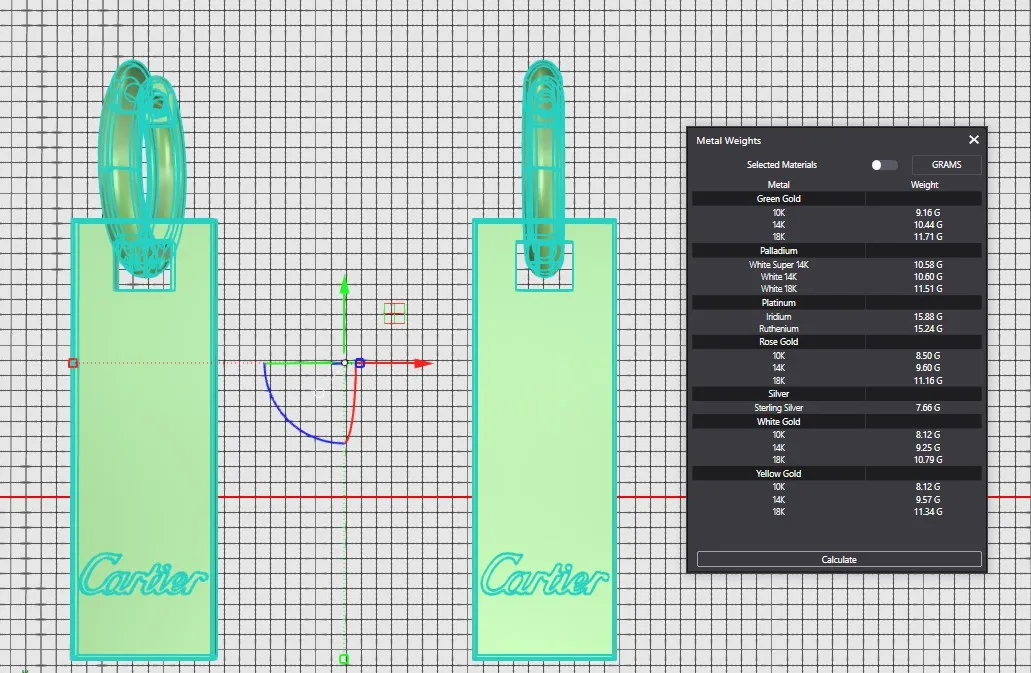Select the Yellow Gold 18K row

[838, 512]
